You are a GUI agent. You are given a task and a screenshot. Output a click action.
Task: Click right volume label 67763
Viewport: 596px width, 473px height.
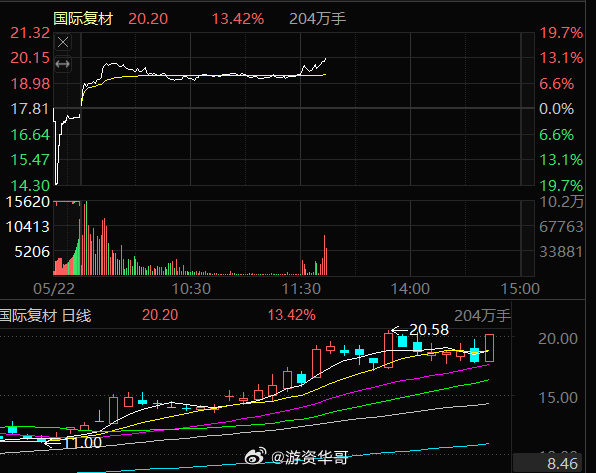pos(561,227)
